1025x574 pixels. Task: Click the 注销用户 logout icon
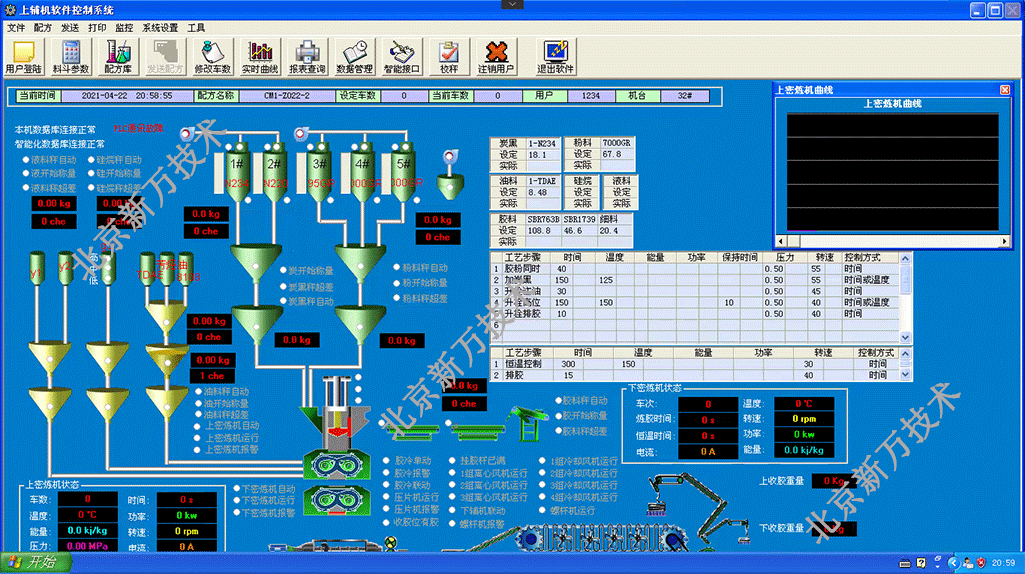(495, 57)
